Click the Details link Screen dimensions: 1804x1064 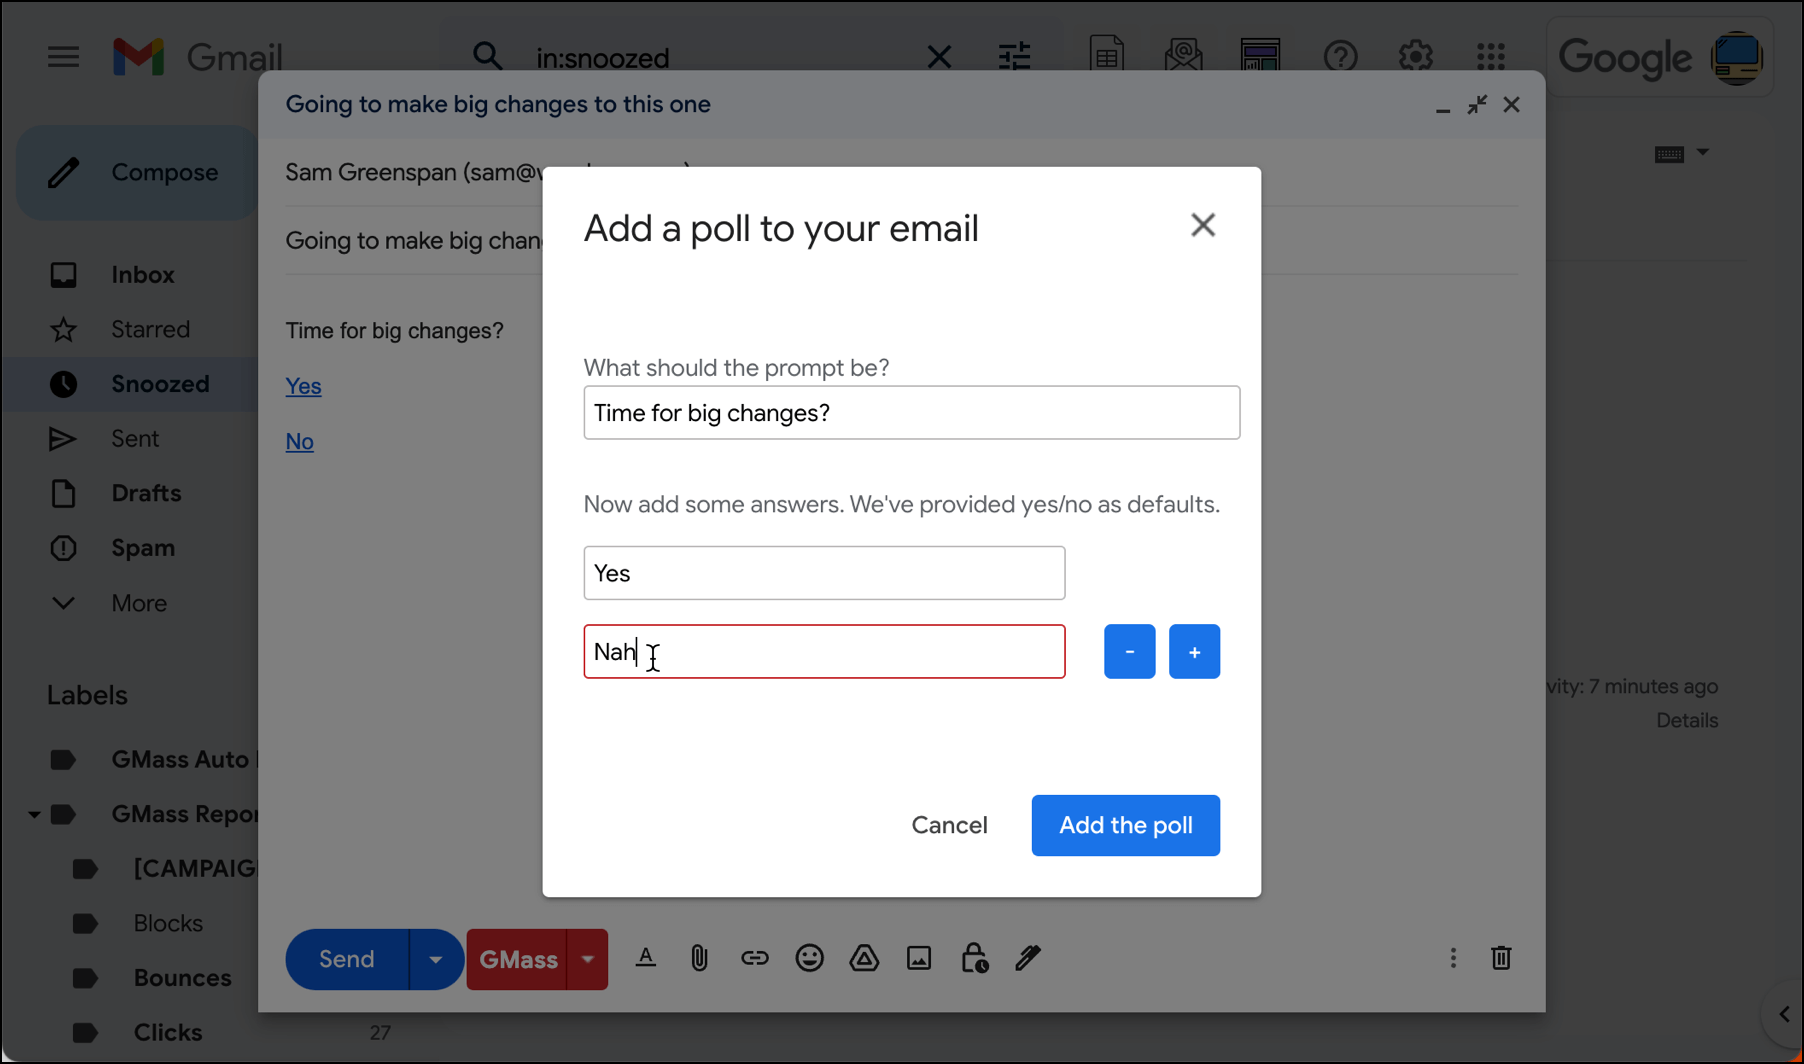pyautogui.click(x=1687, y=720)
